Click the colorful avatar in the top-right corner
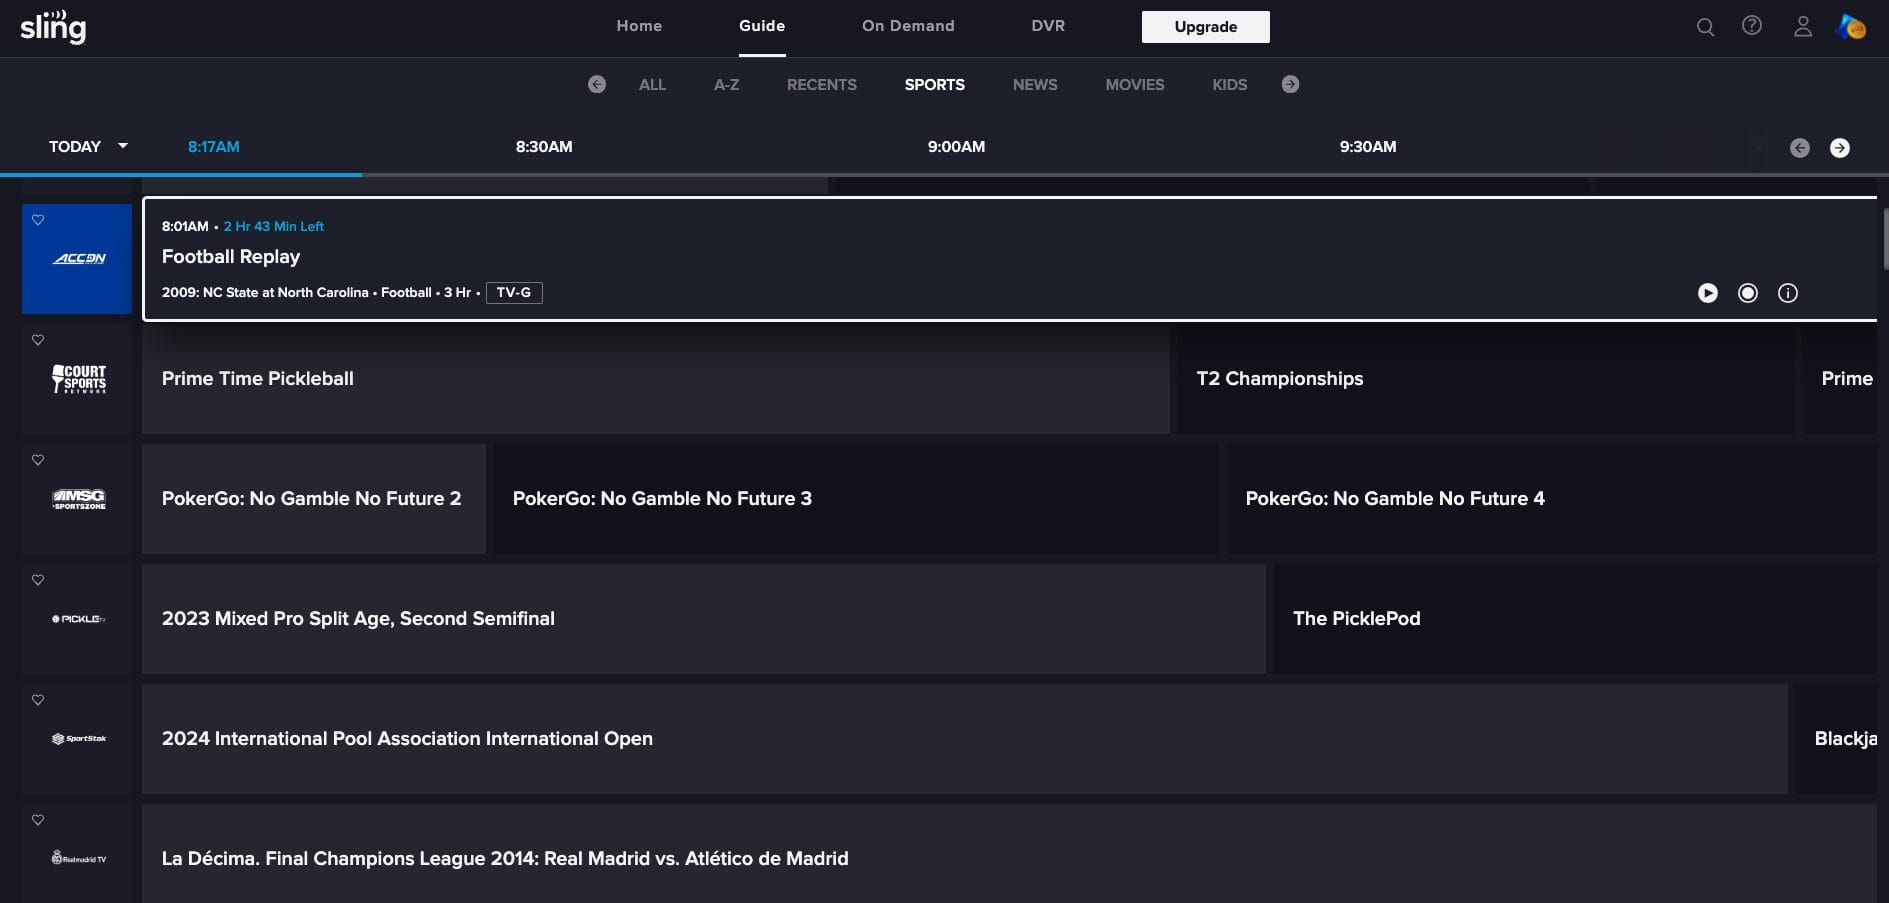Viewport: 1889px width, 903px height. pos(1853,27)
